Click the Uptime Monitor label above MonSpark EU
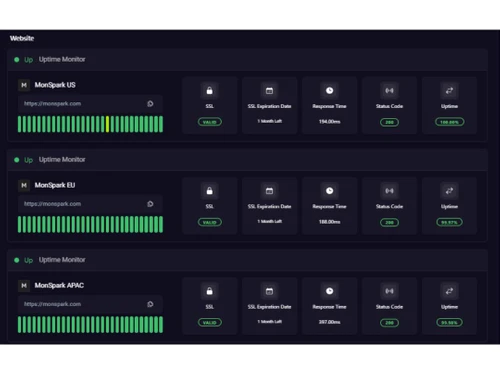500x375 pixels. (62, 160)
